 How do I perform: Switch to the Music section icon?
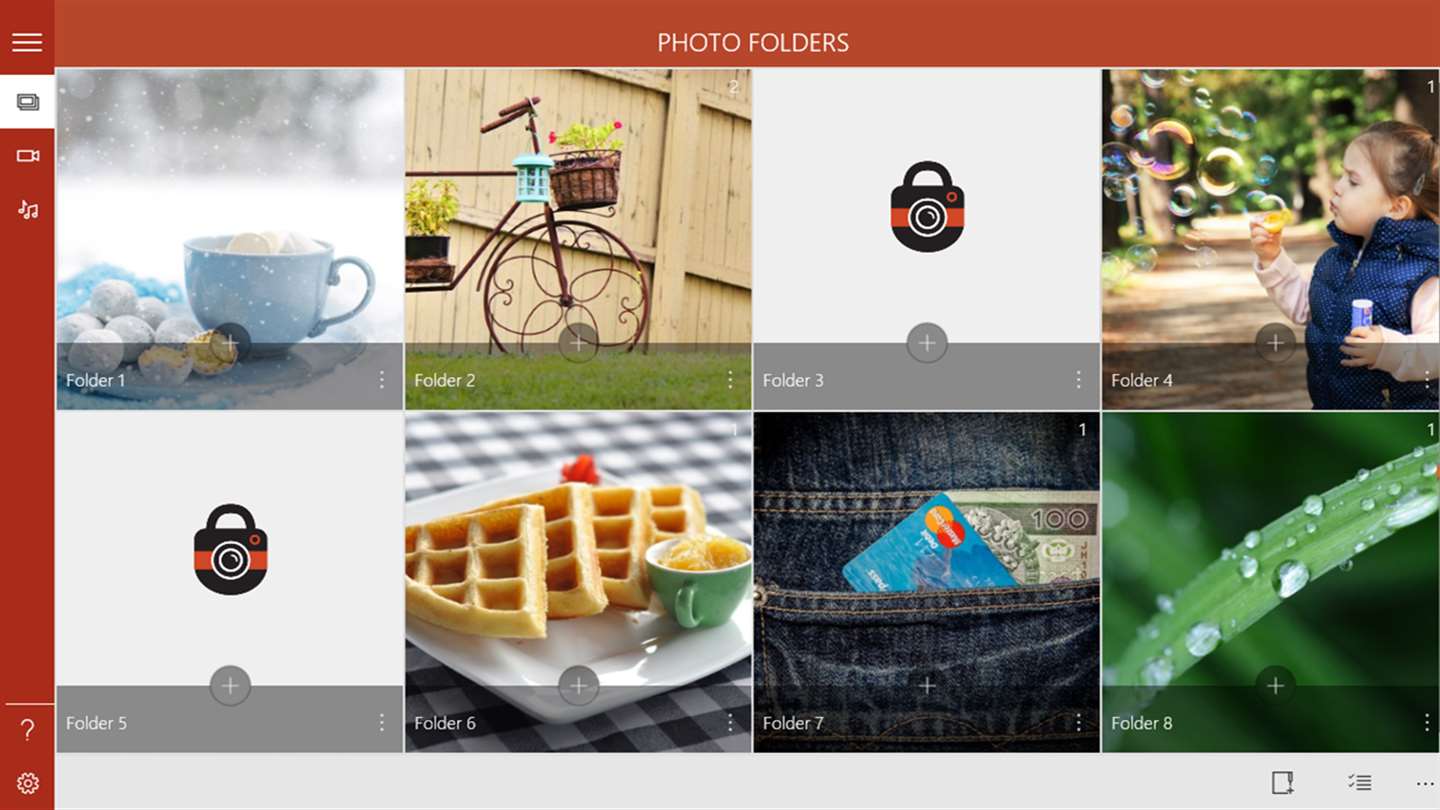(27, 209)
